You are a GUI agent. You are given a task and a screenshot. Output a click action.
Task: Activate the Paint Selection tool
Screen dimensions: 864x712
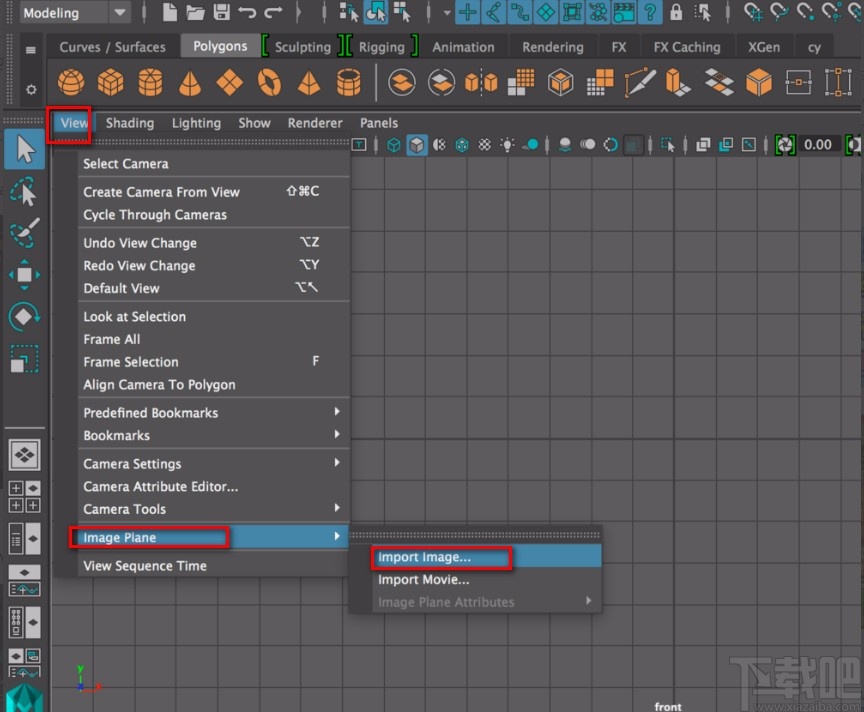click(x=24, y=233)
